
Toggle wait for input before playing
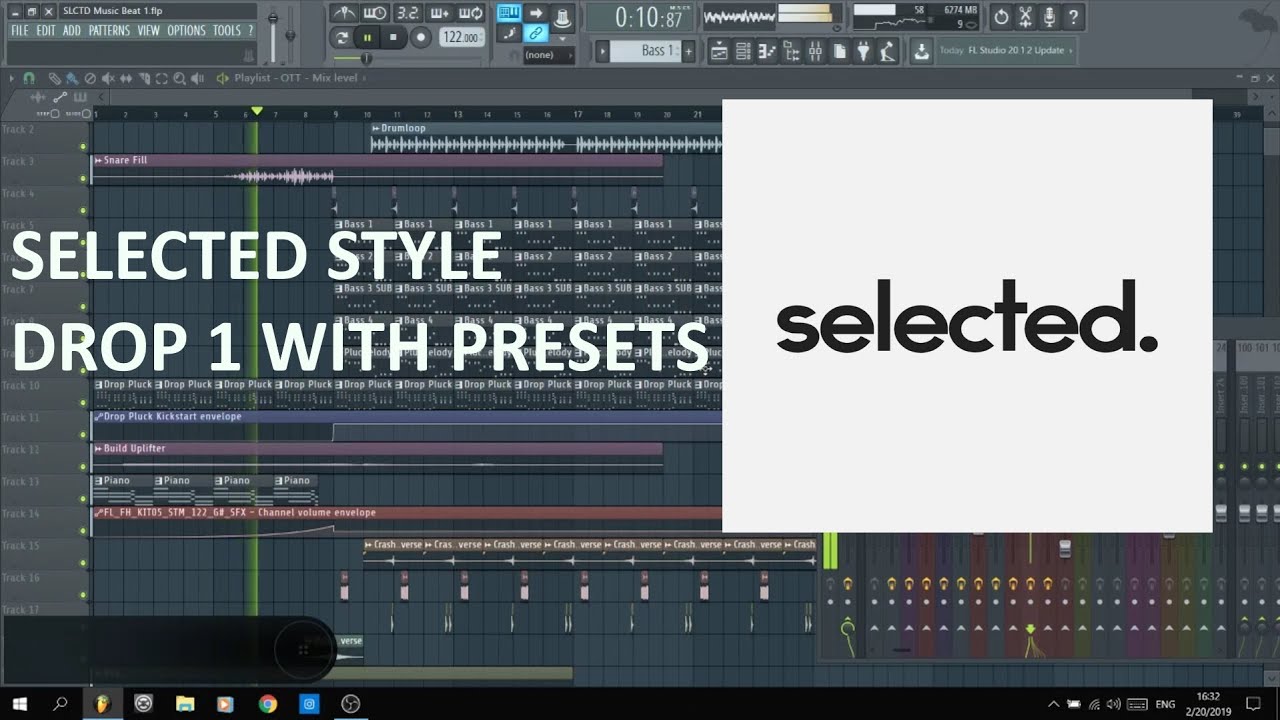click(375, 13)
